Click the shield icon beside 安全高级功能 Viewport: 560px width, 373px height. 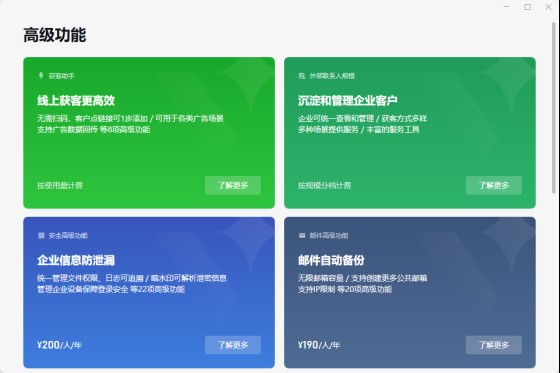pos(41,235)
